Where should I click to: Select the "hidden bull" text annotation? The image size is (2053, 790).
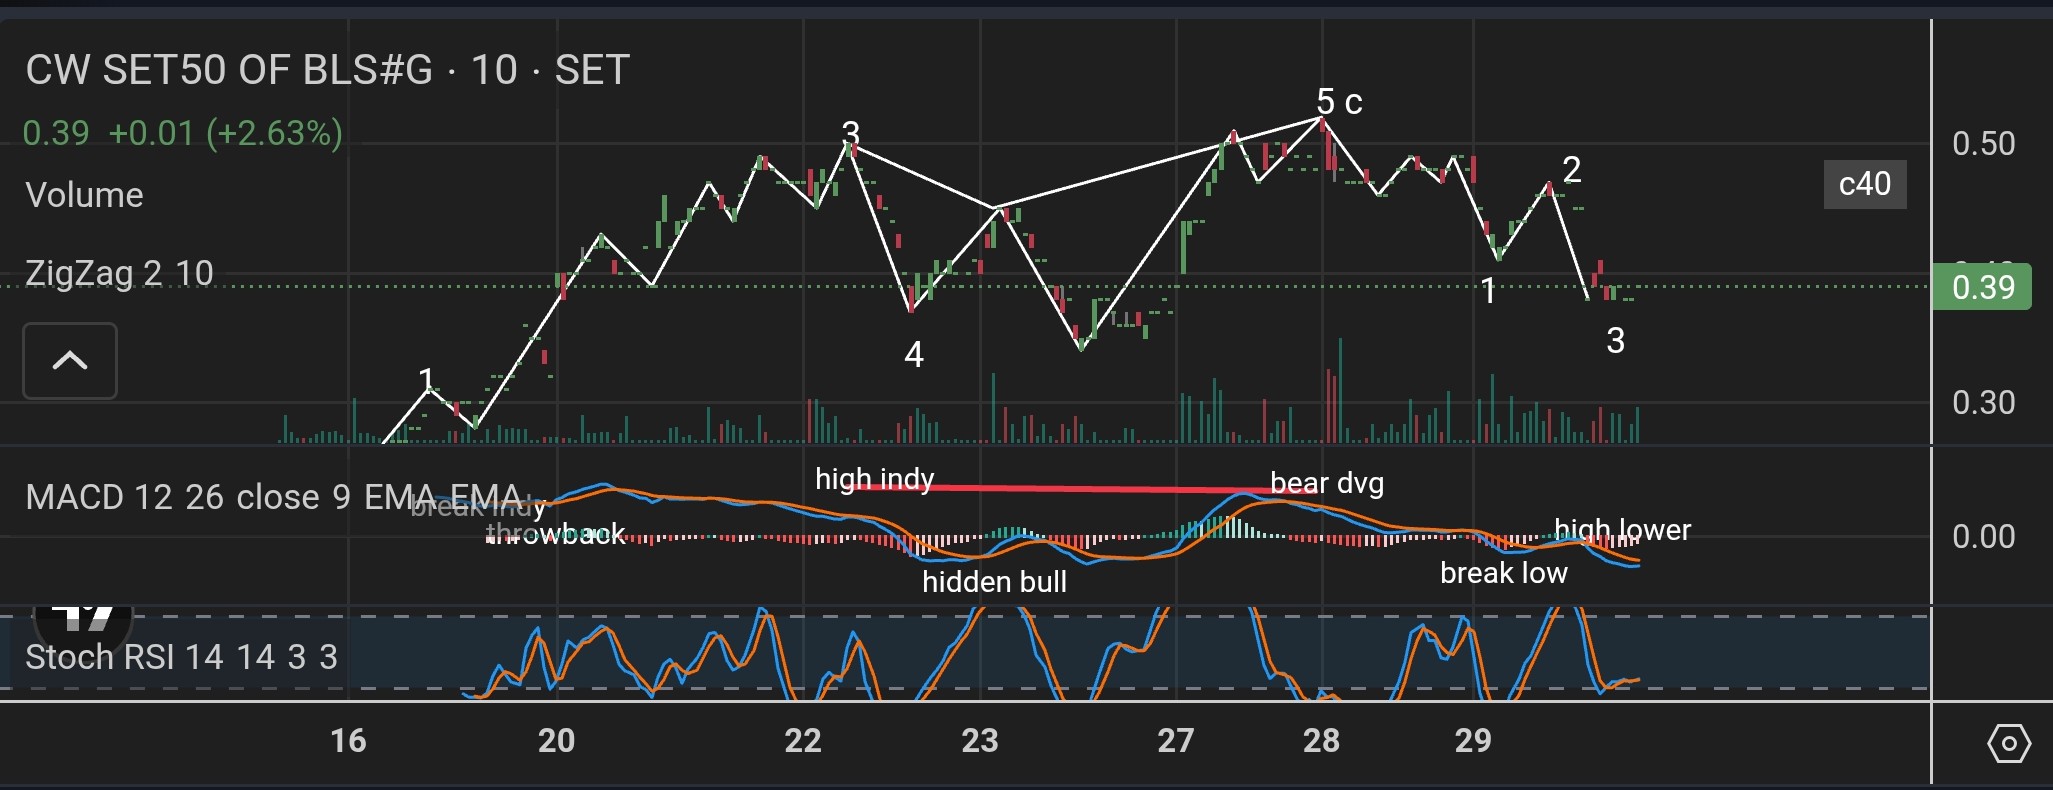(994, 582)
